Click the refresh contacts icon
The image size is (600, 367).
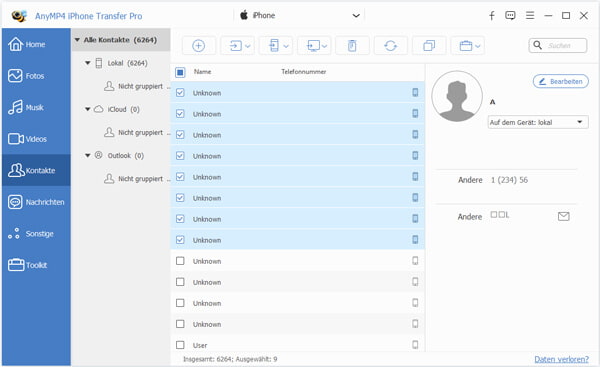point(390,46)
